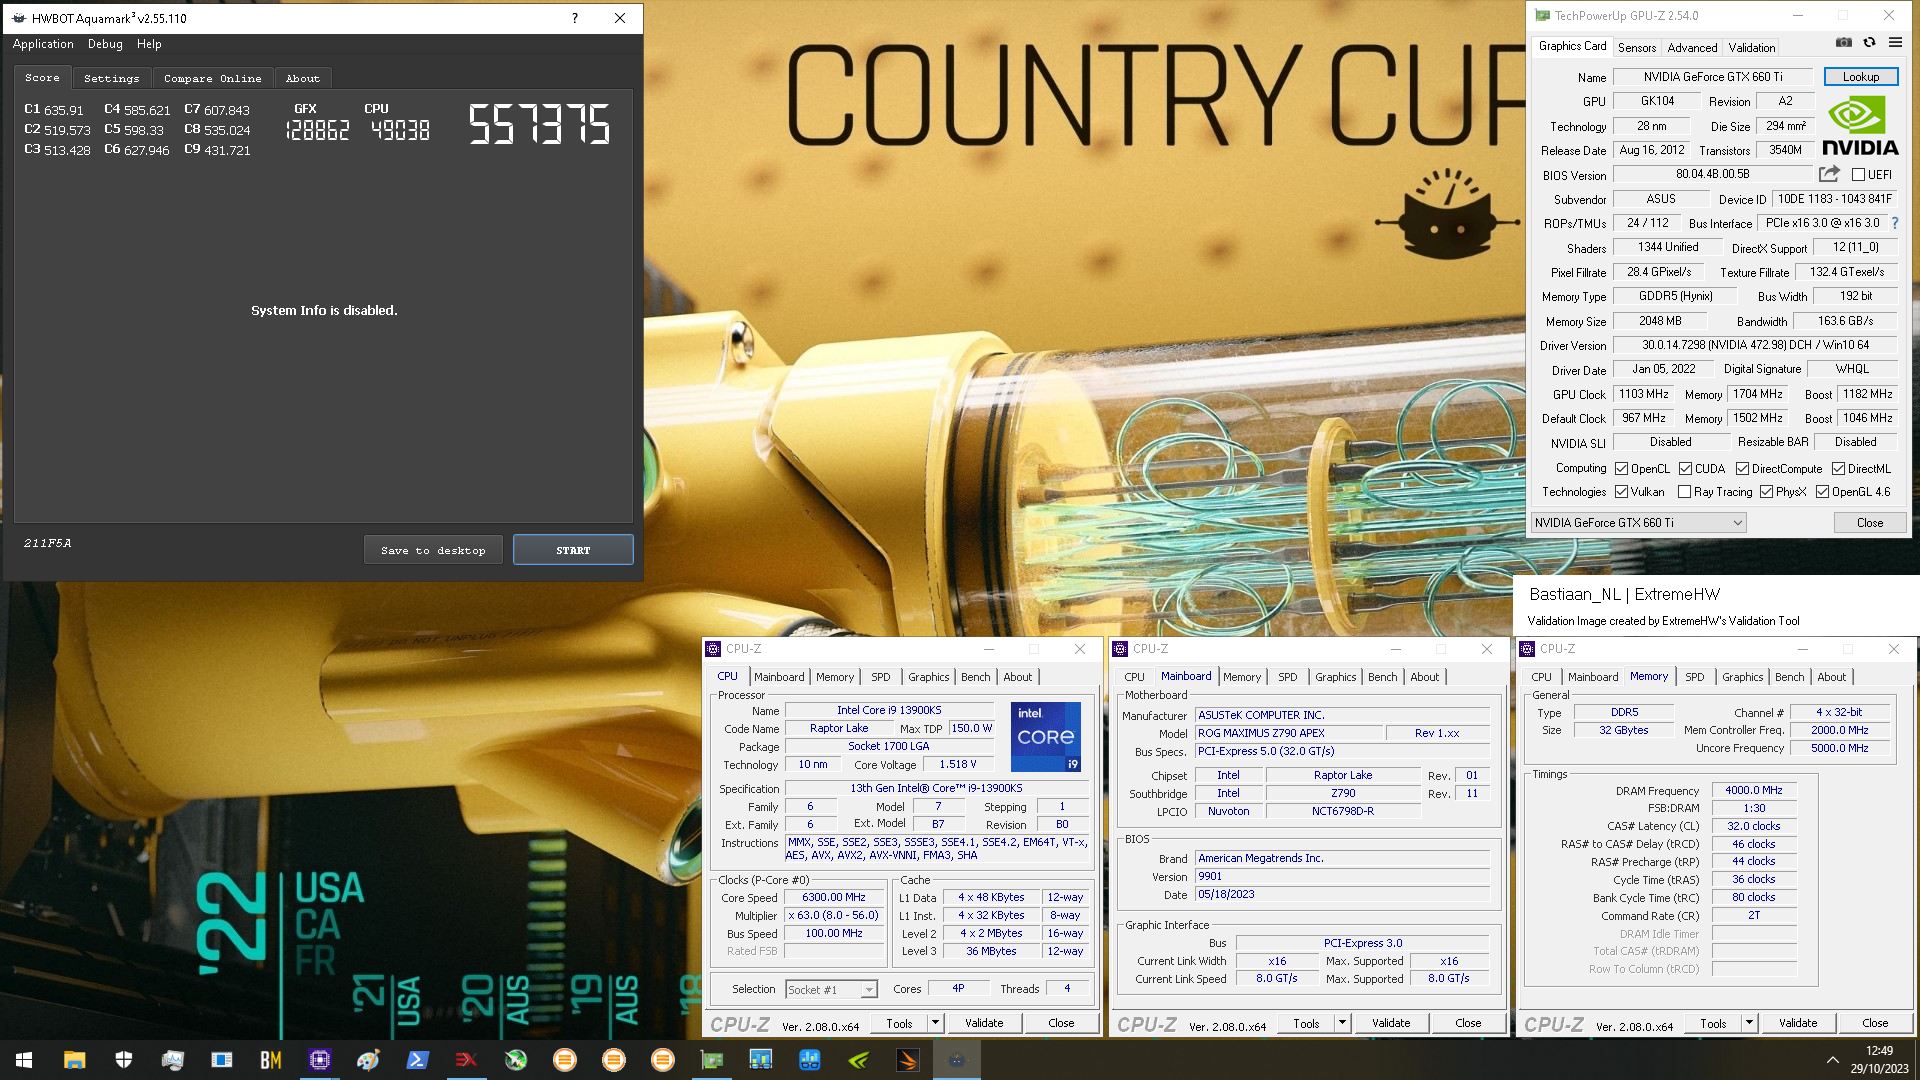Toggle the OpenGL 4.6 checkbox

[x=1822, y=492]
